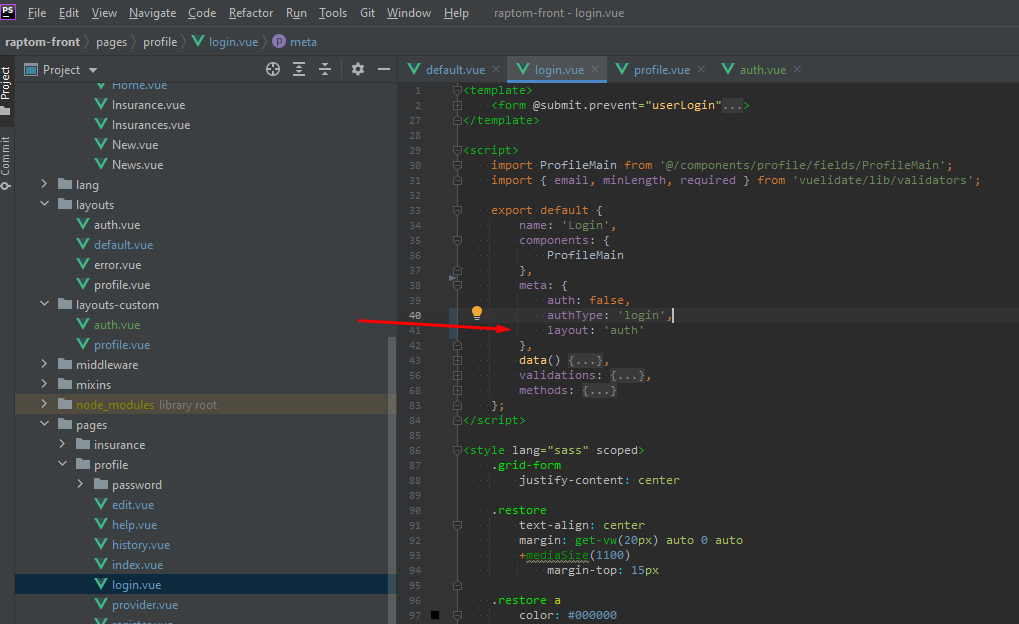Screen dimensions: 1019x624
Task: Open the Window menu
Action: coord(409,13)
